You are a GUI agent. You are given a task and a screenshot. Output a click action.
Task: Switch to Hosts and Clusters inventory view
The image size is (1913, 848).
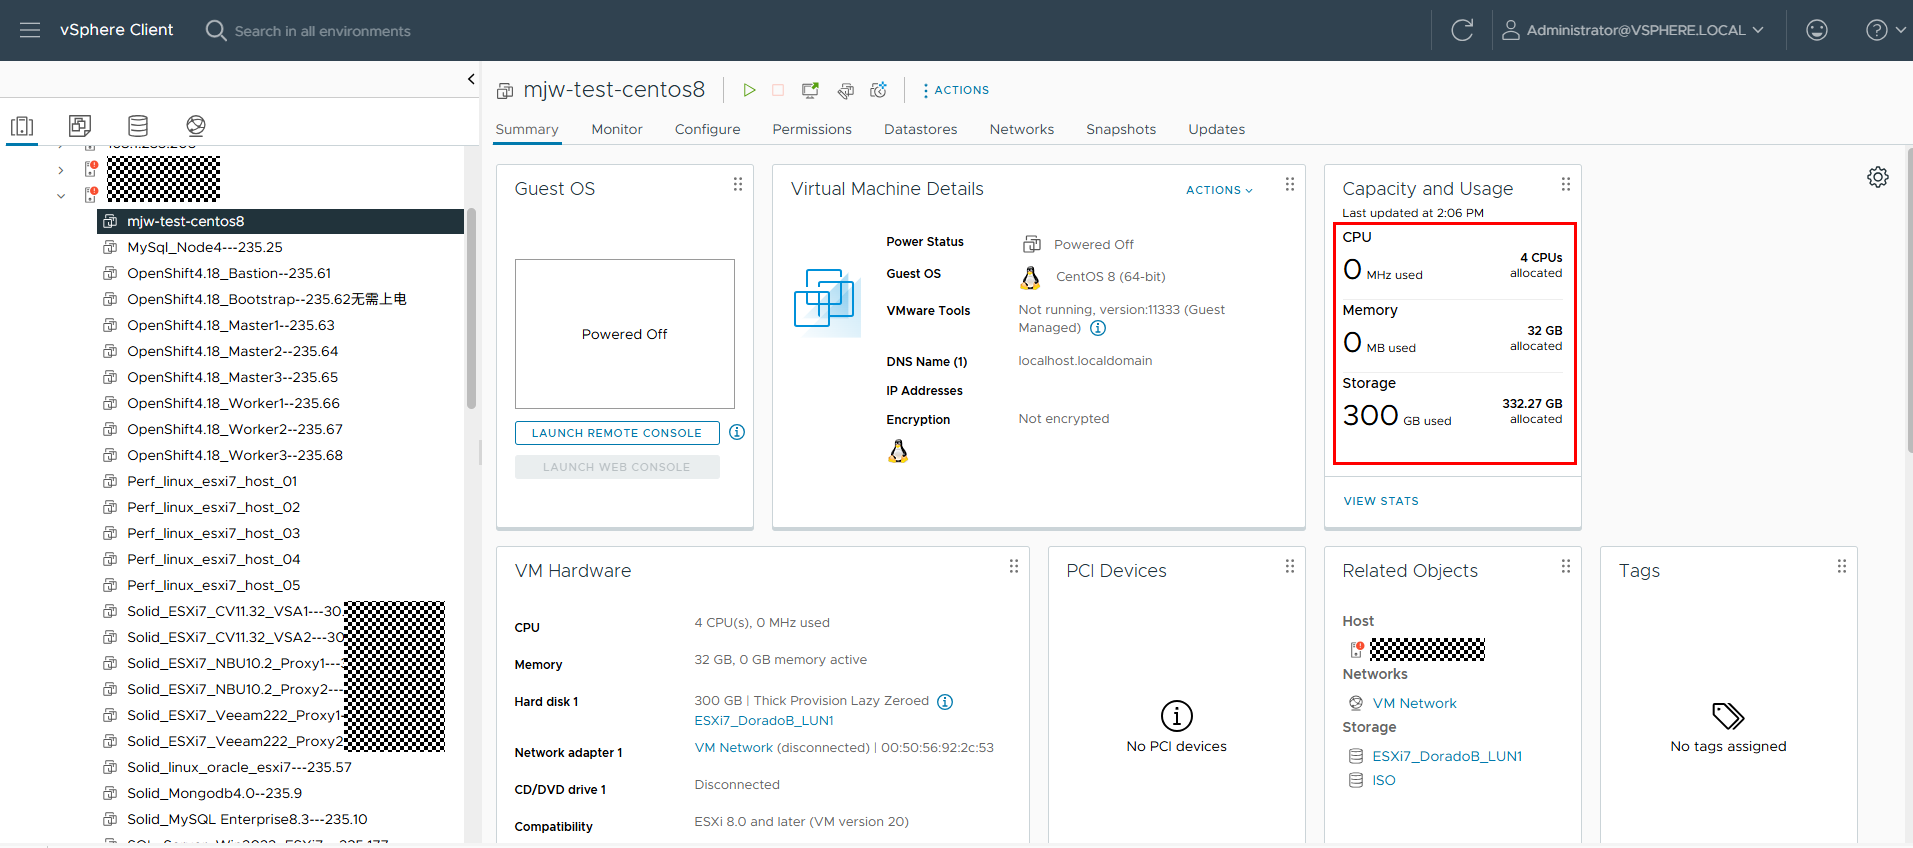coord(22,126)
